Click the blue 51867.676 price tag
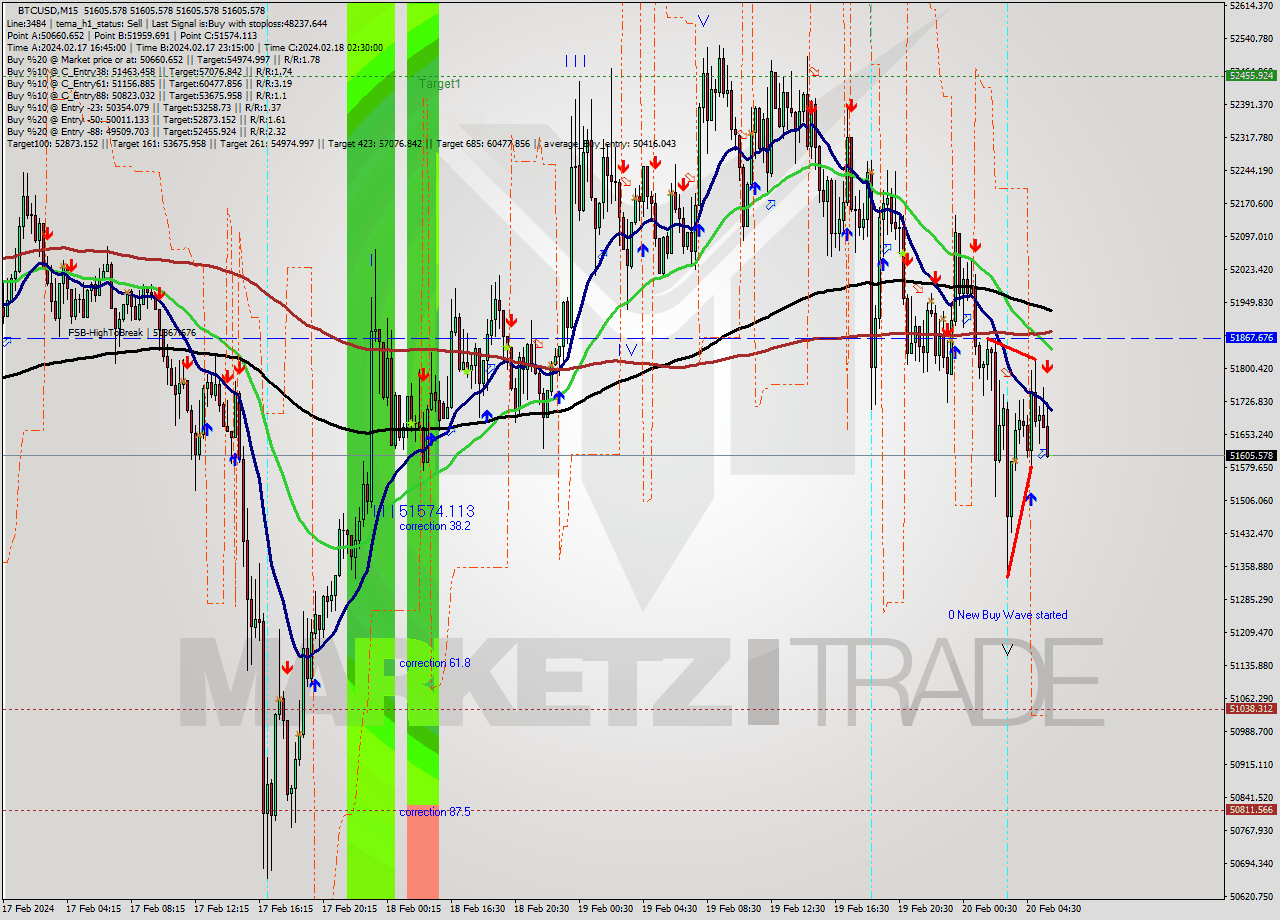The image size is (1280, 920). [x=1250, y=338]
